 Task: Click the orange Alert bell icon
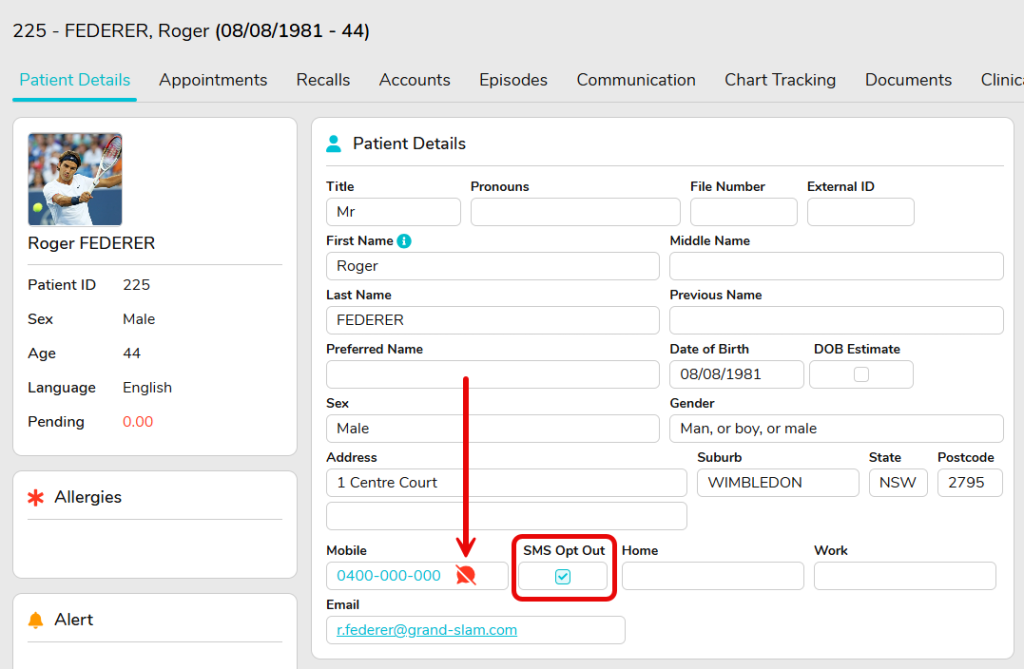coord(36,620)
